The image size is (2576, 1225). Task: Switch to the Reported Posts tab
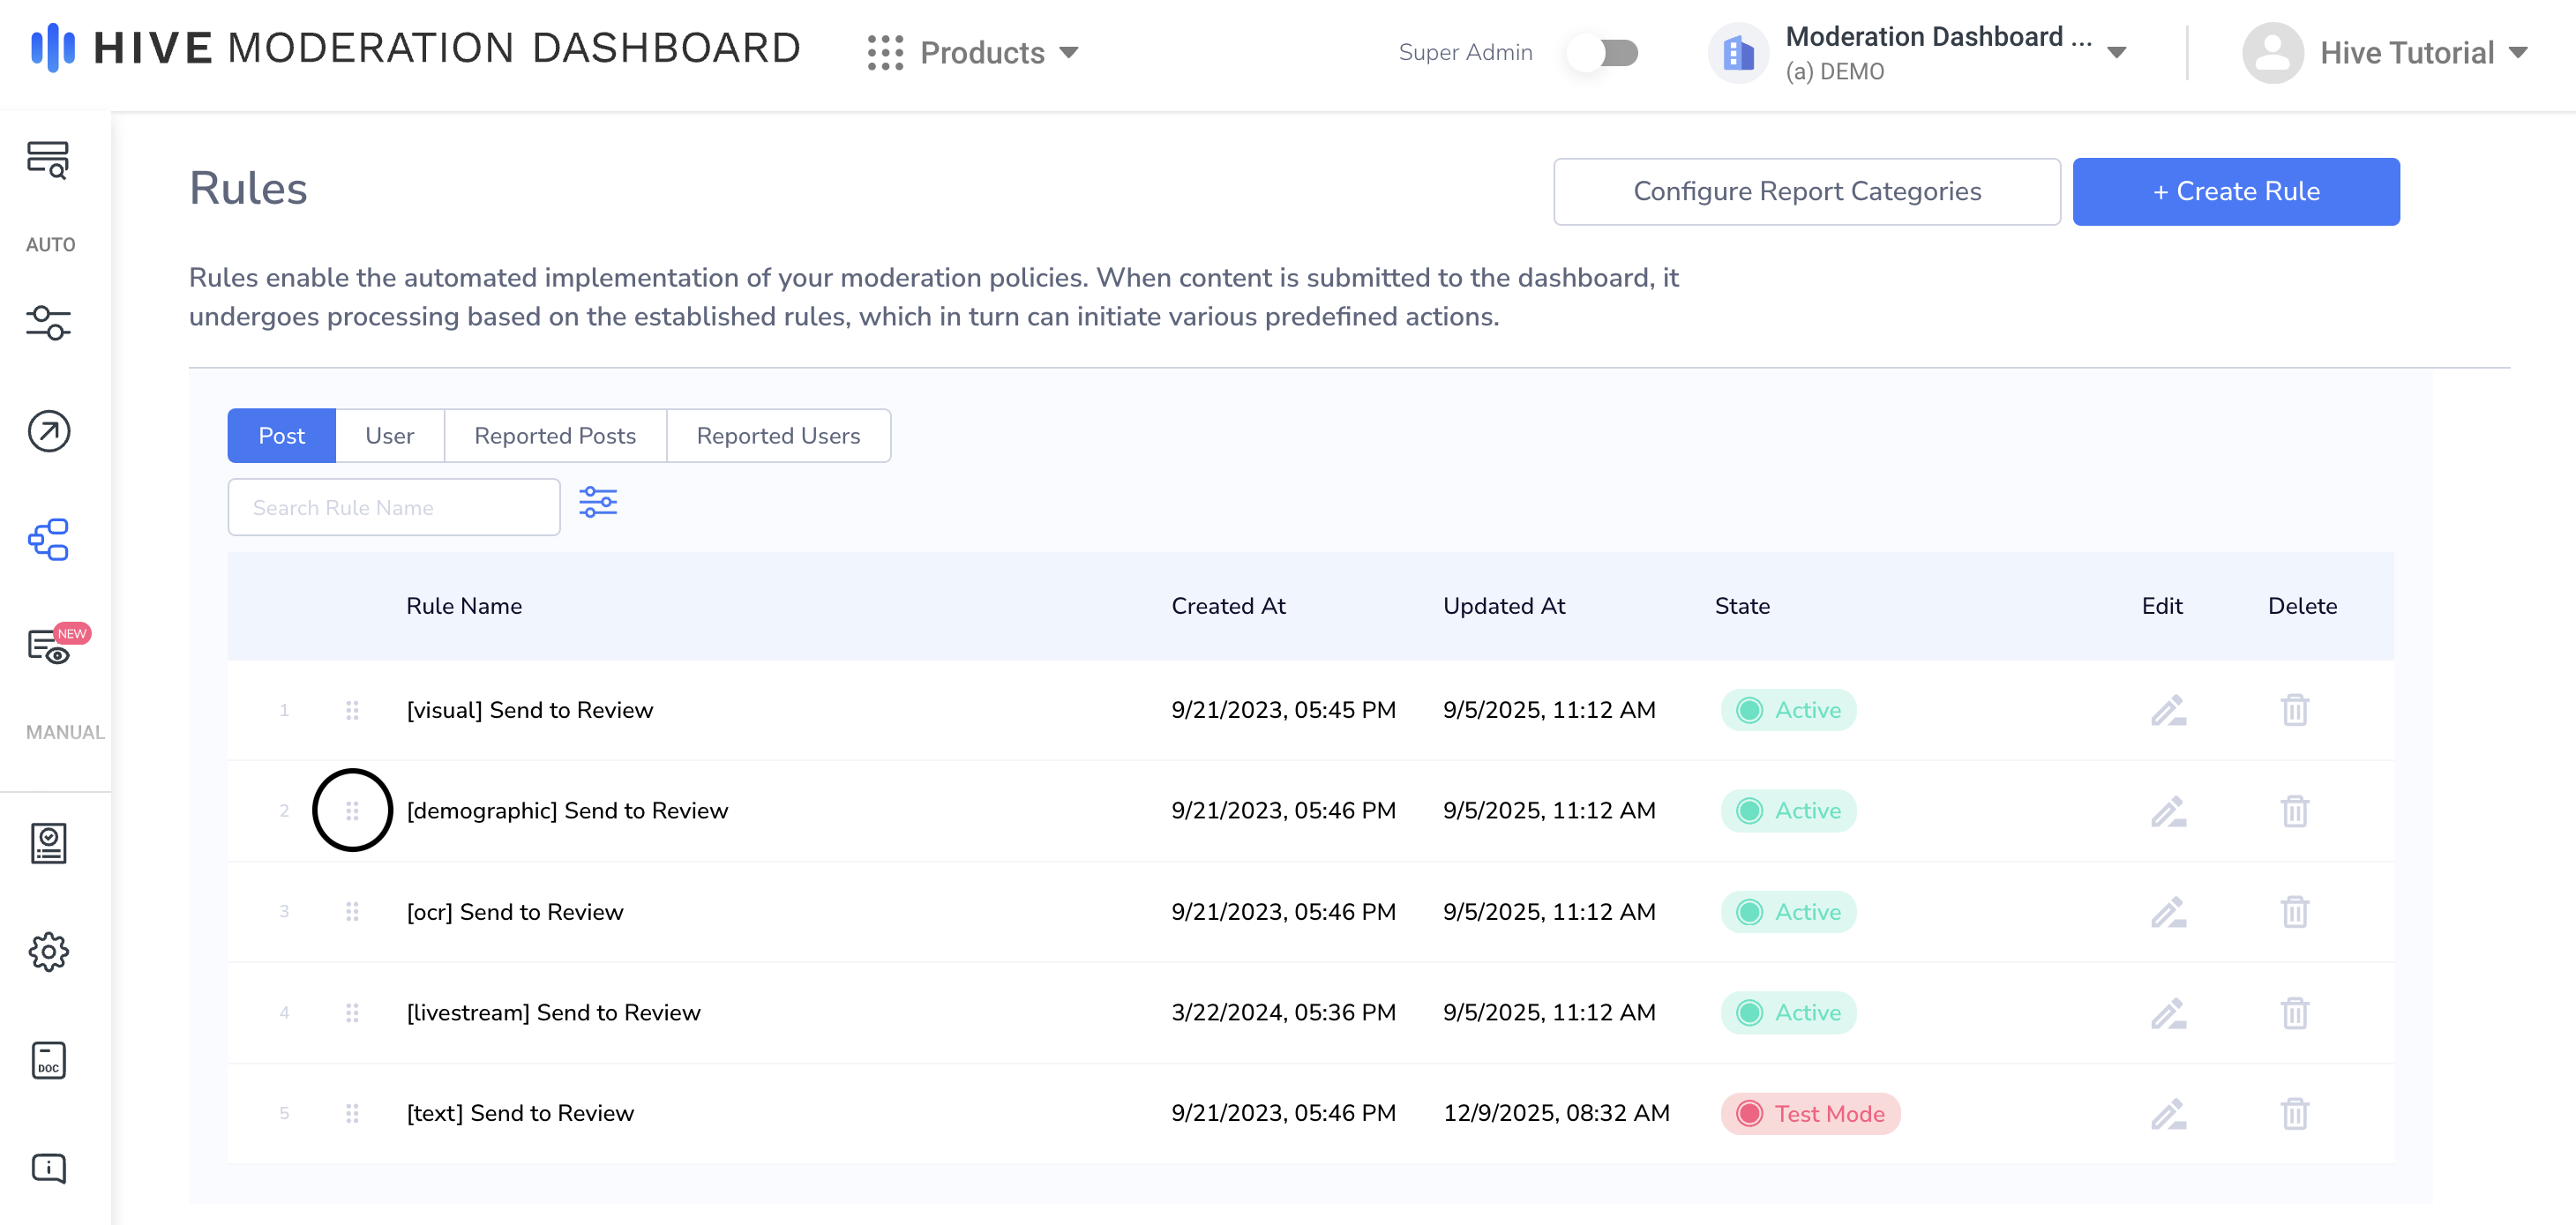555,436
